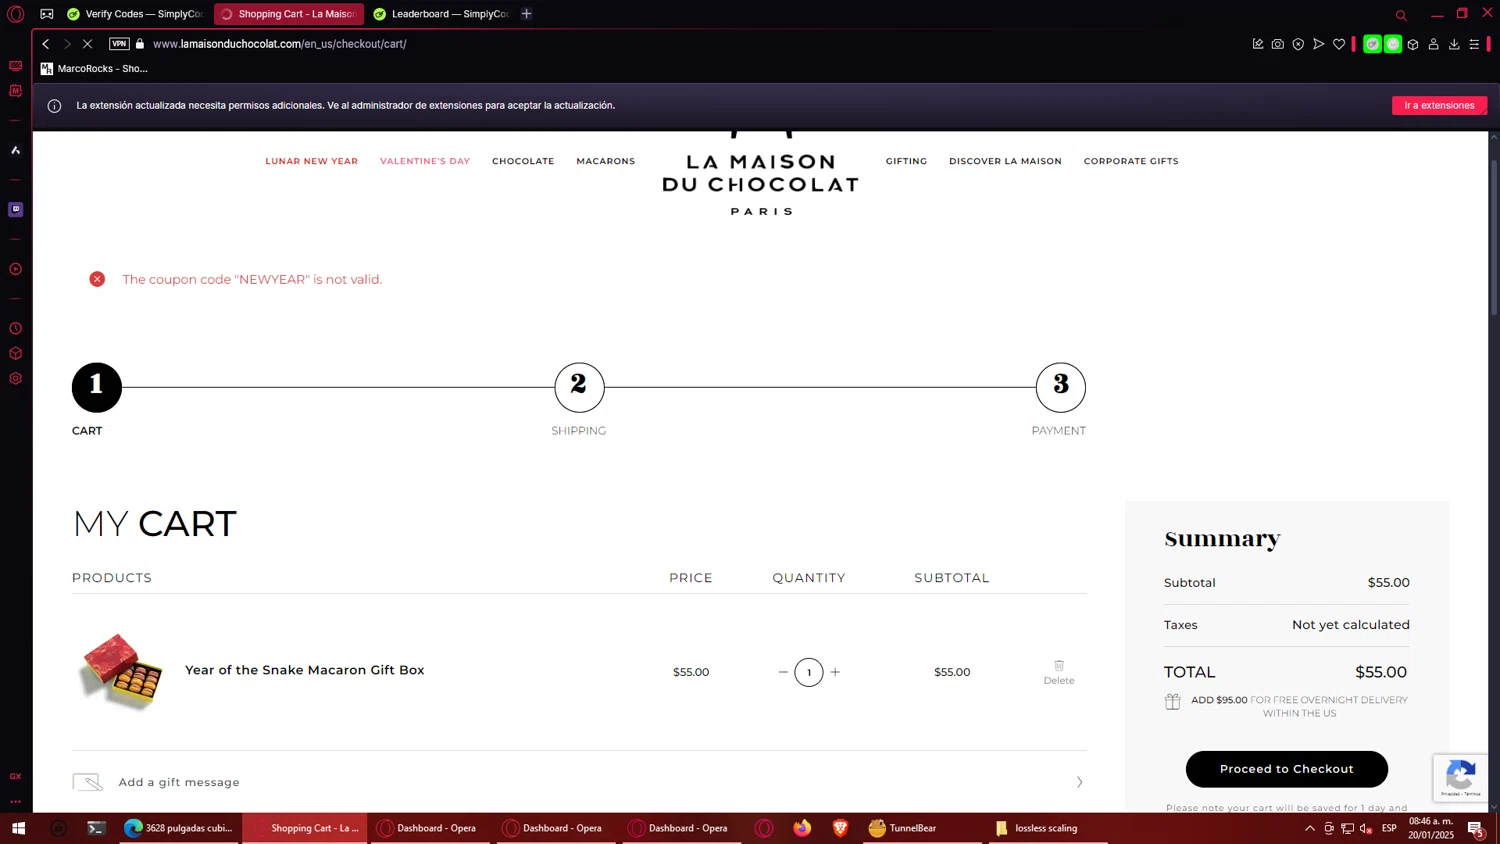This screenshot has height=844, width=1500.
Task: Stop loading the page with X button
Action: [87, 44]
